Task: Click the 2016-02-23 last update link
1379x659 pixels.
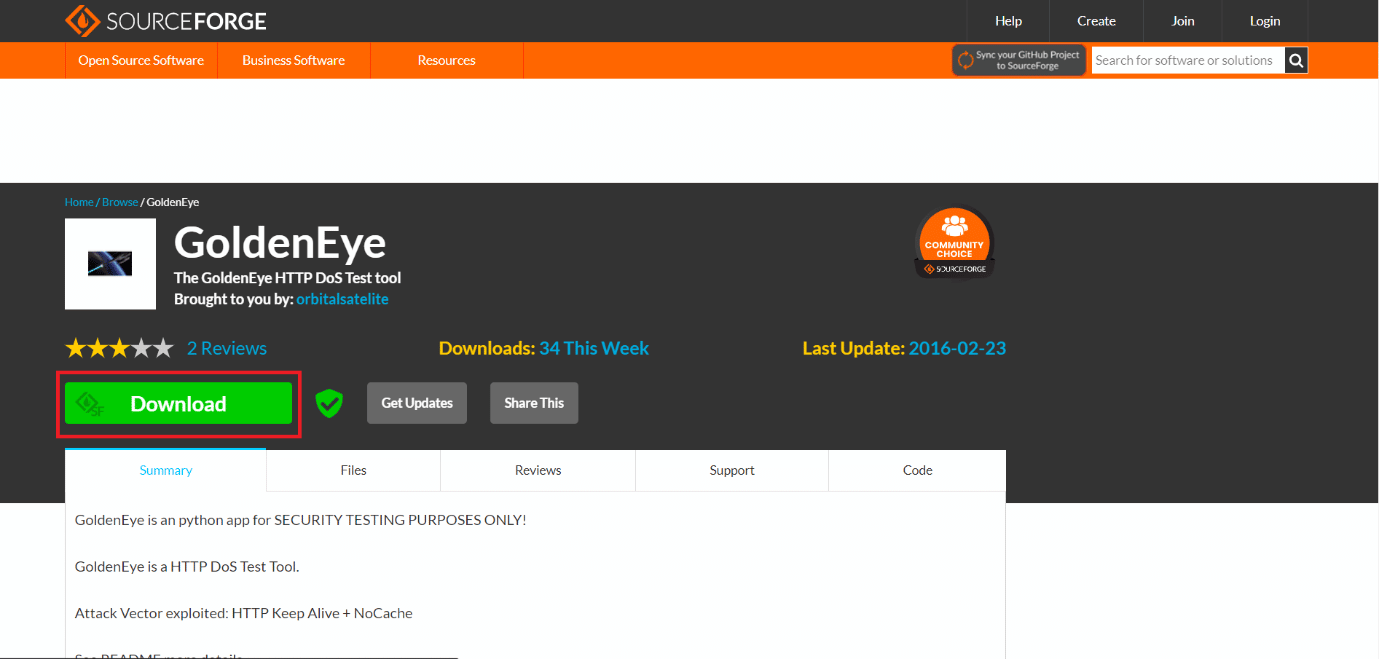Action: point(957,348)
